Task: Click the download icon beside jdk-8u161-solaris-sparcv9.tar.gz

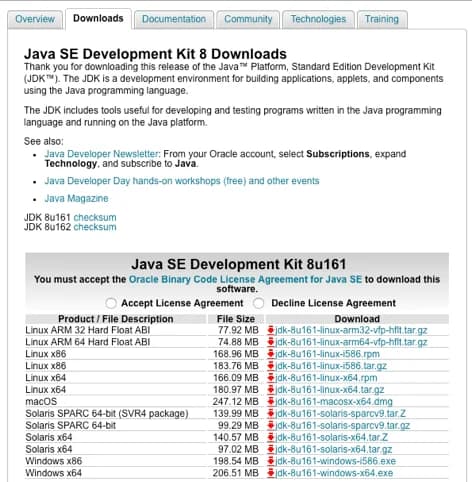Action: coord(271,426)
